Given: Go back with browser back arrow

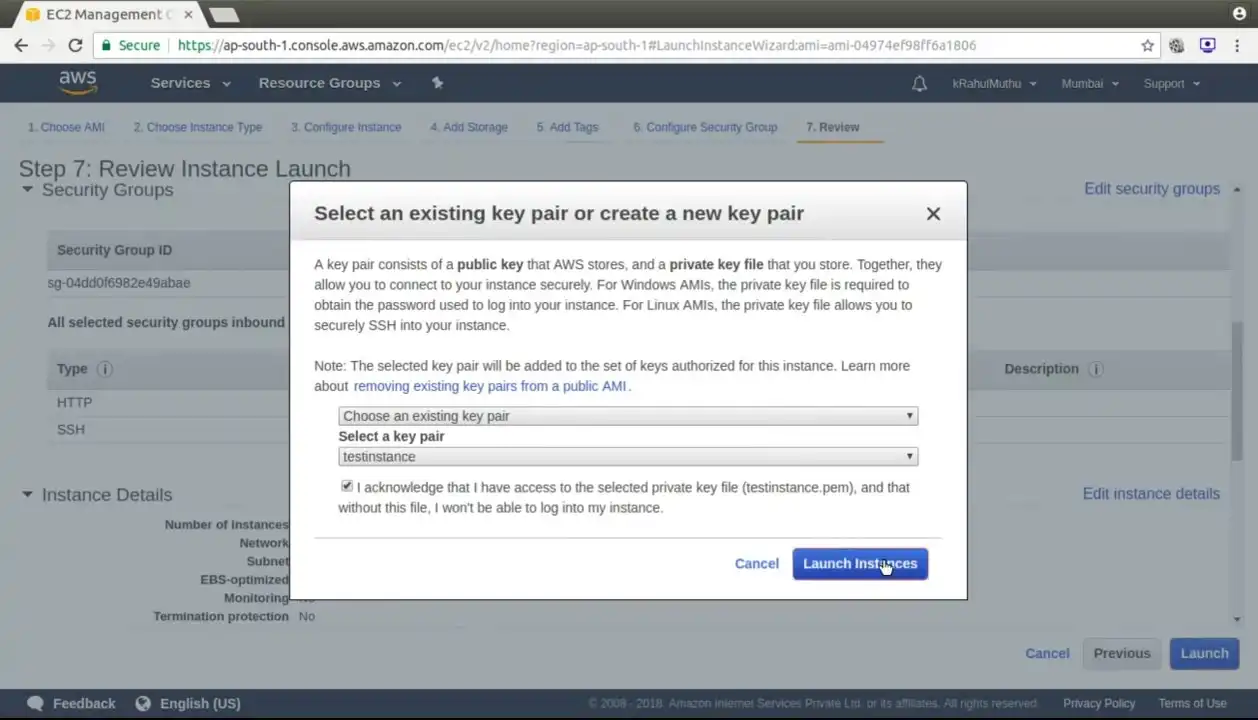Looking at the screenshot, I should (x=21, y=45).
